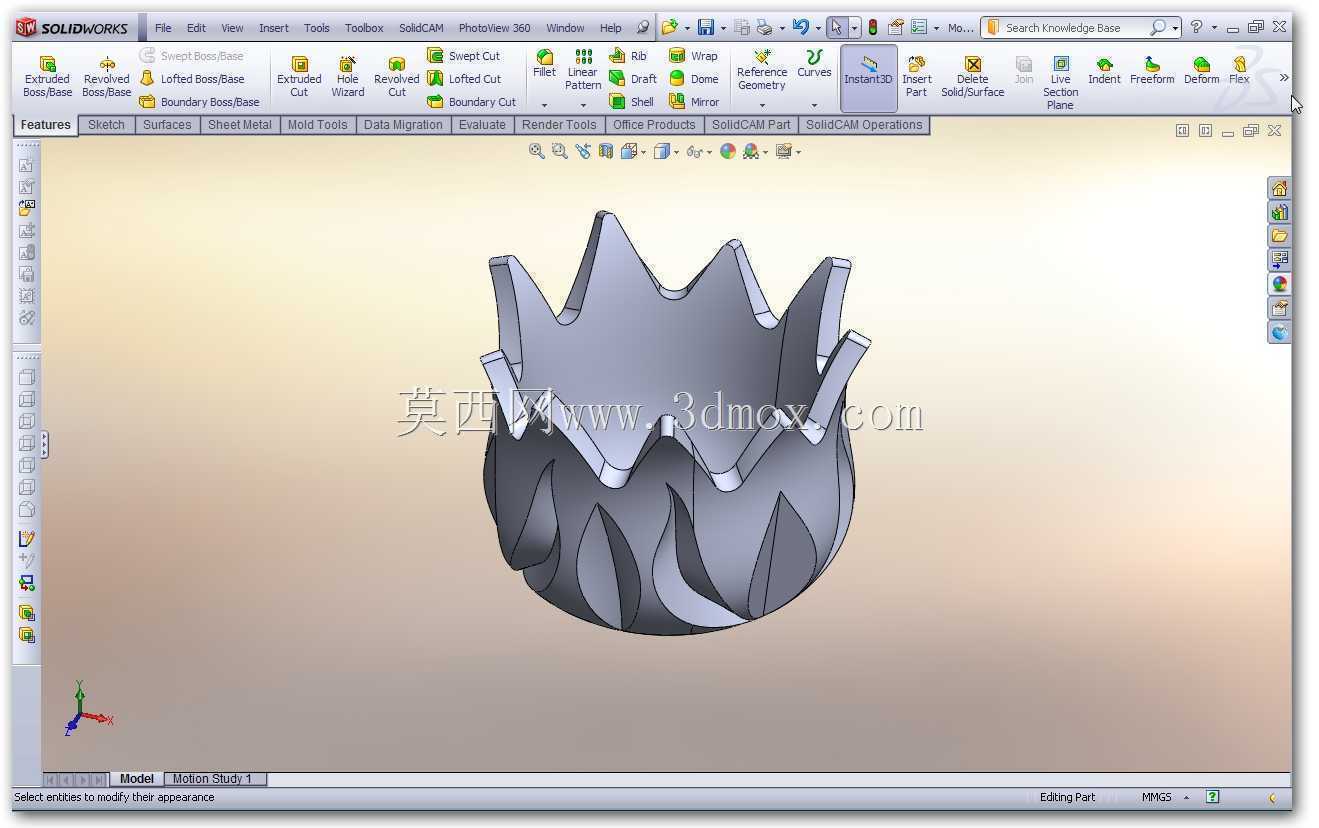Open the SolidCAM Operations tab
This screenshot has height=828, width=1319.
click(x=864, y=125)
